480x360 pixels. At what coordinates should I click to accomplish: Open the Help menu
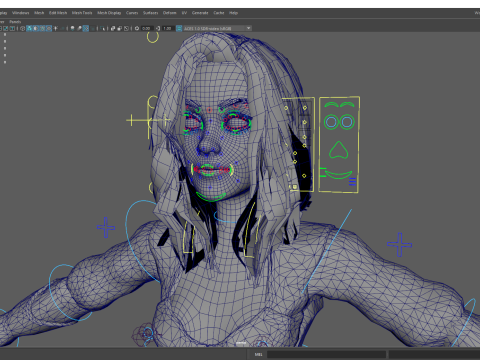pyautogui.click(x=233, y=13)
